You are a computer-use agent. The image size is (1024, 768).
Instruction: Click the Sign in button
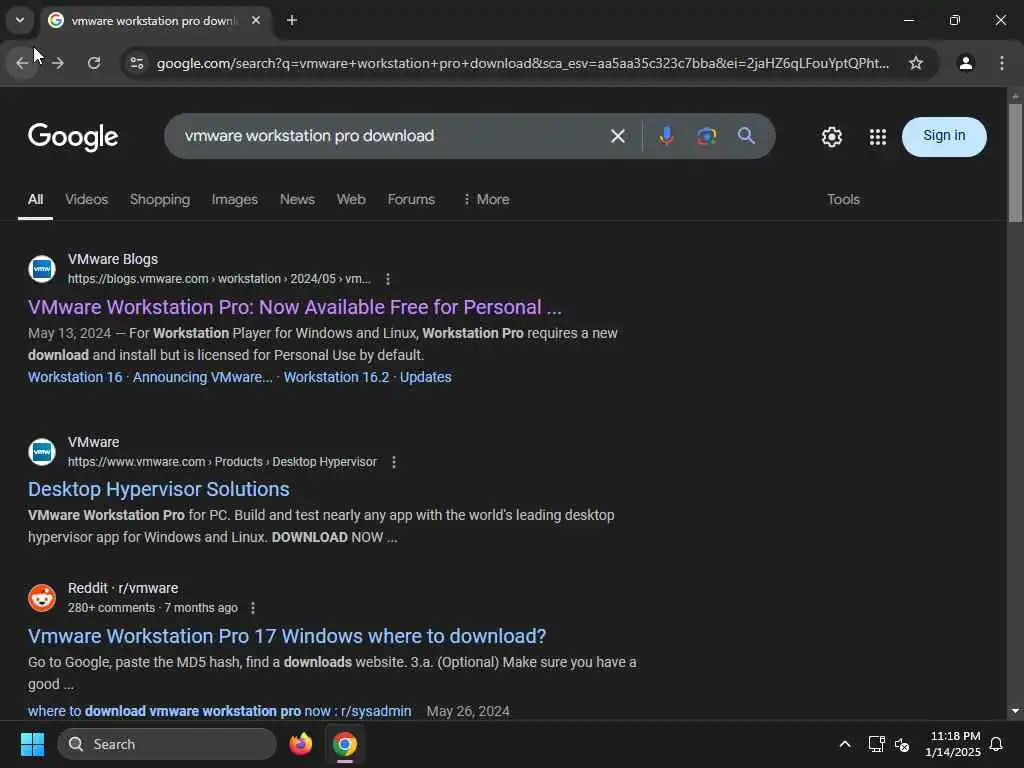click(944, 136)
